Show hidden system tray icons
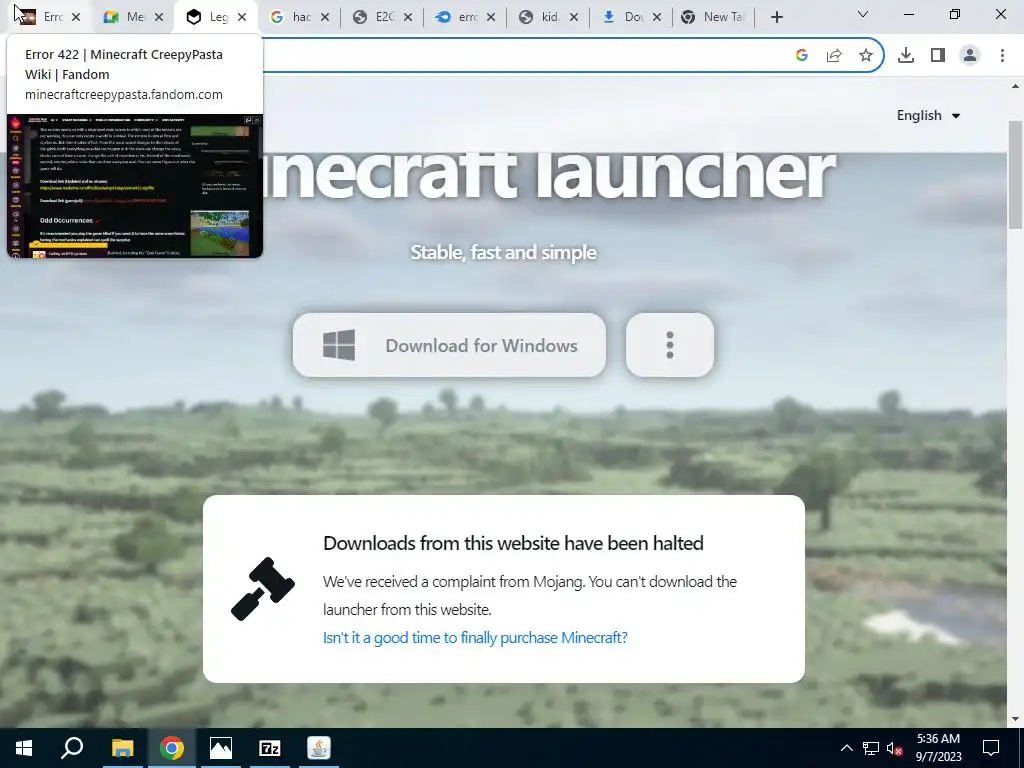 pyautogui.click(x=846, y=748)
